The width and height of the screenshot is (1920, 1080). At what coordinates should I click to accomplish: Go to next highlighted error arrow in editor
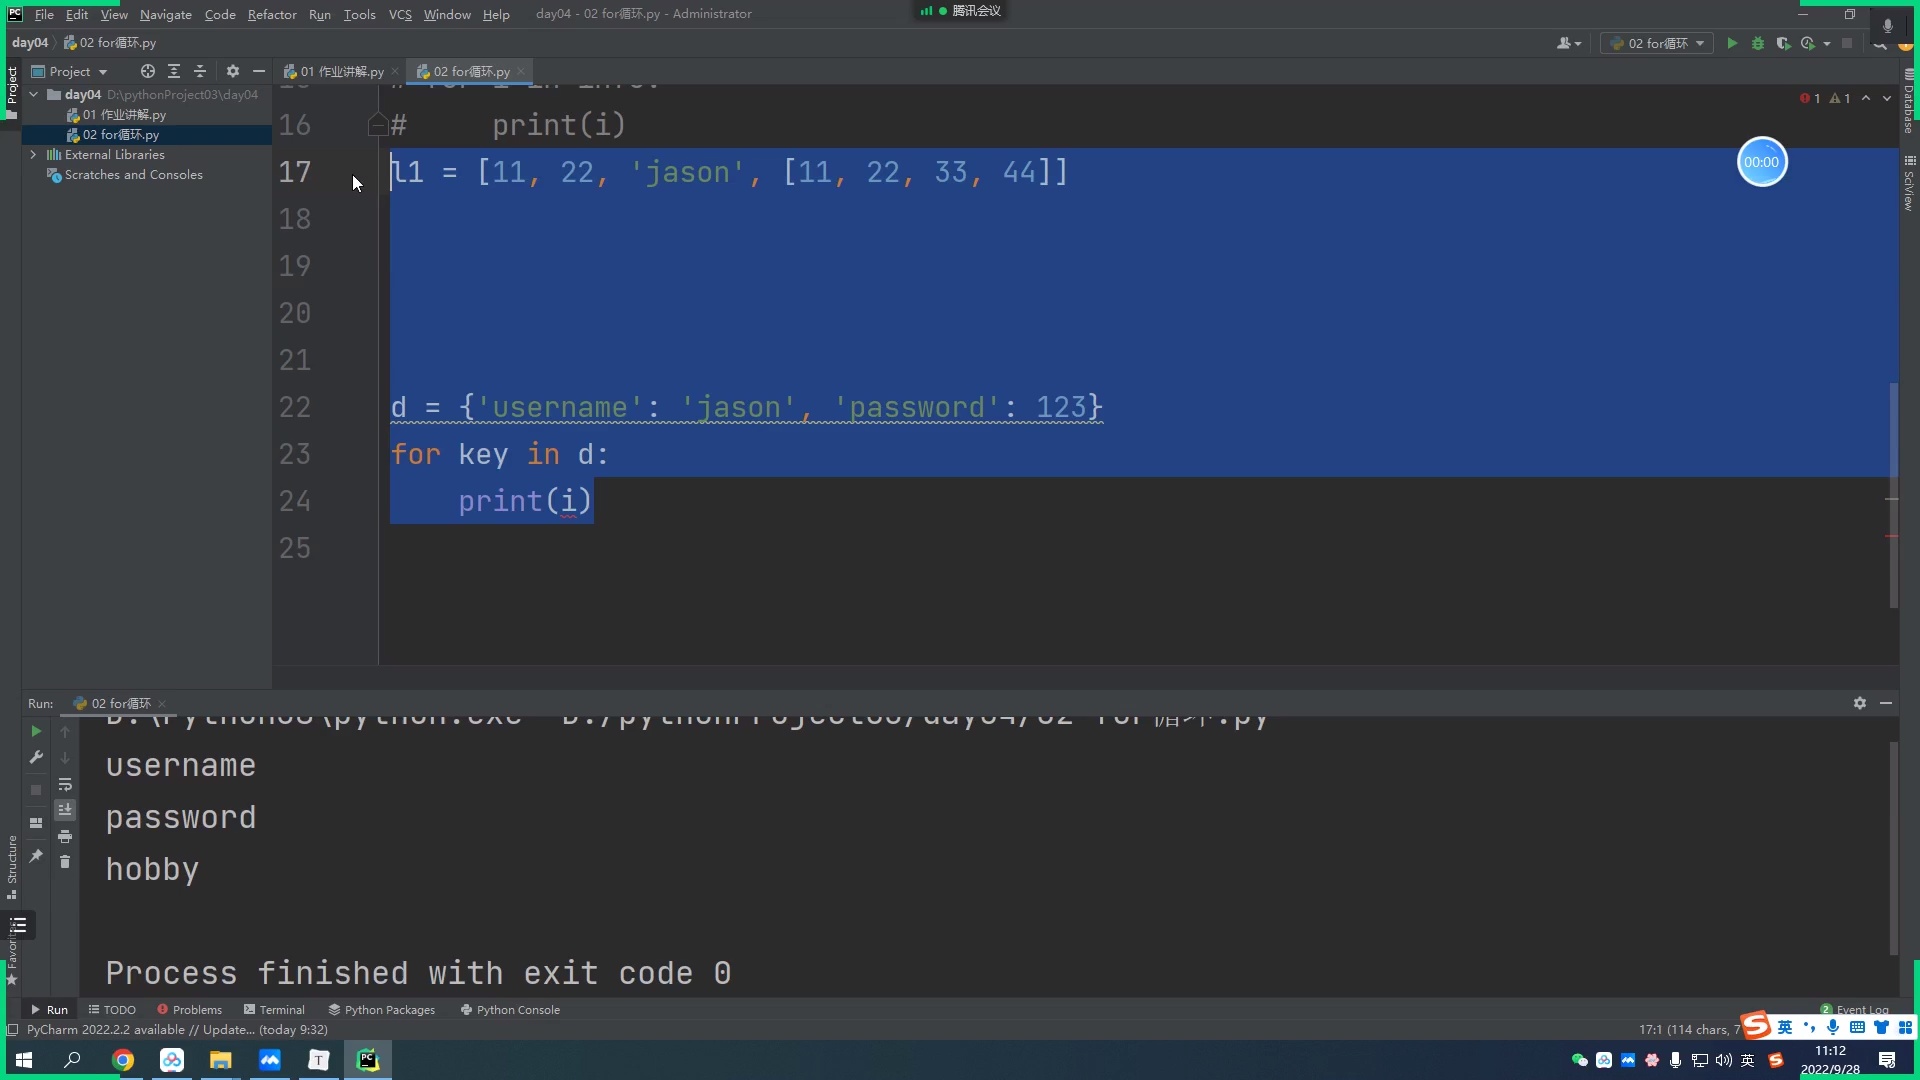coord(1887,98)
